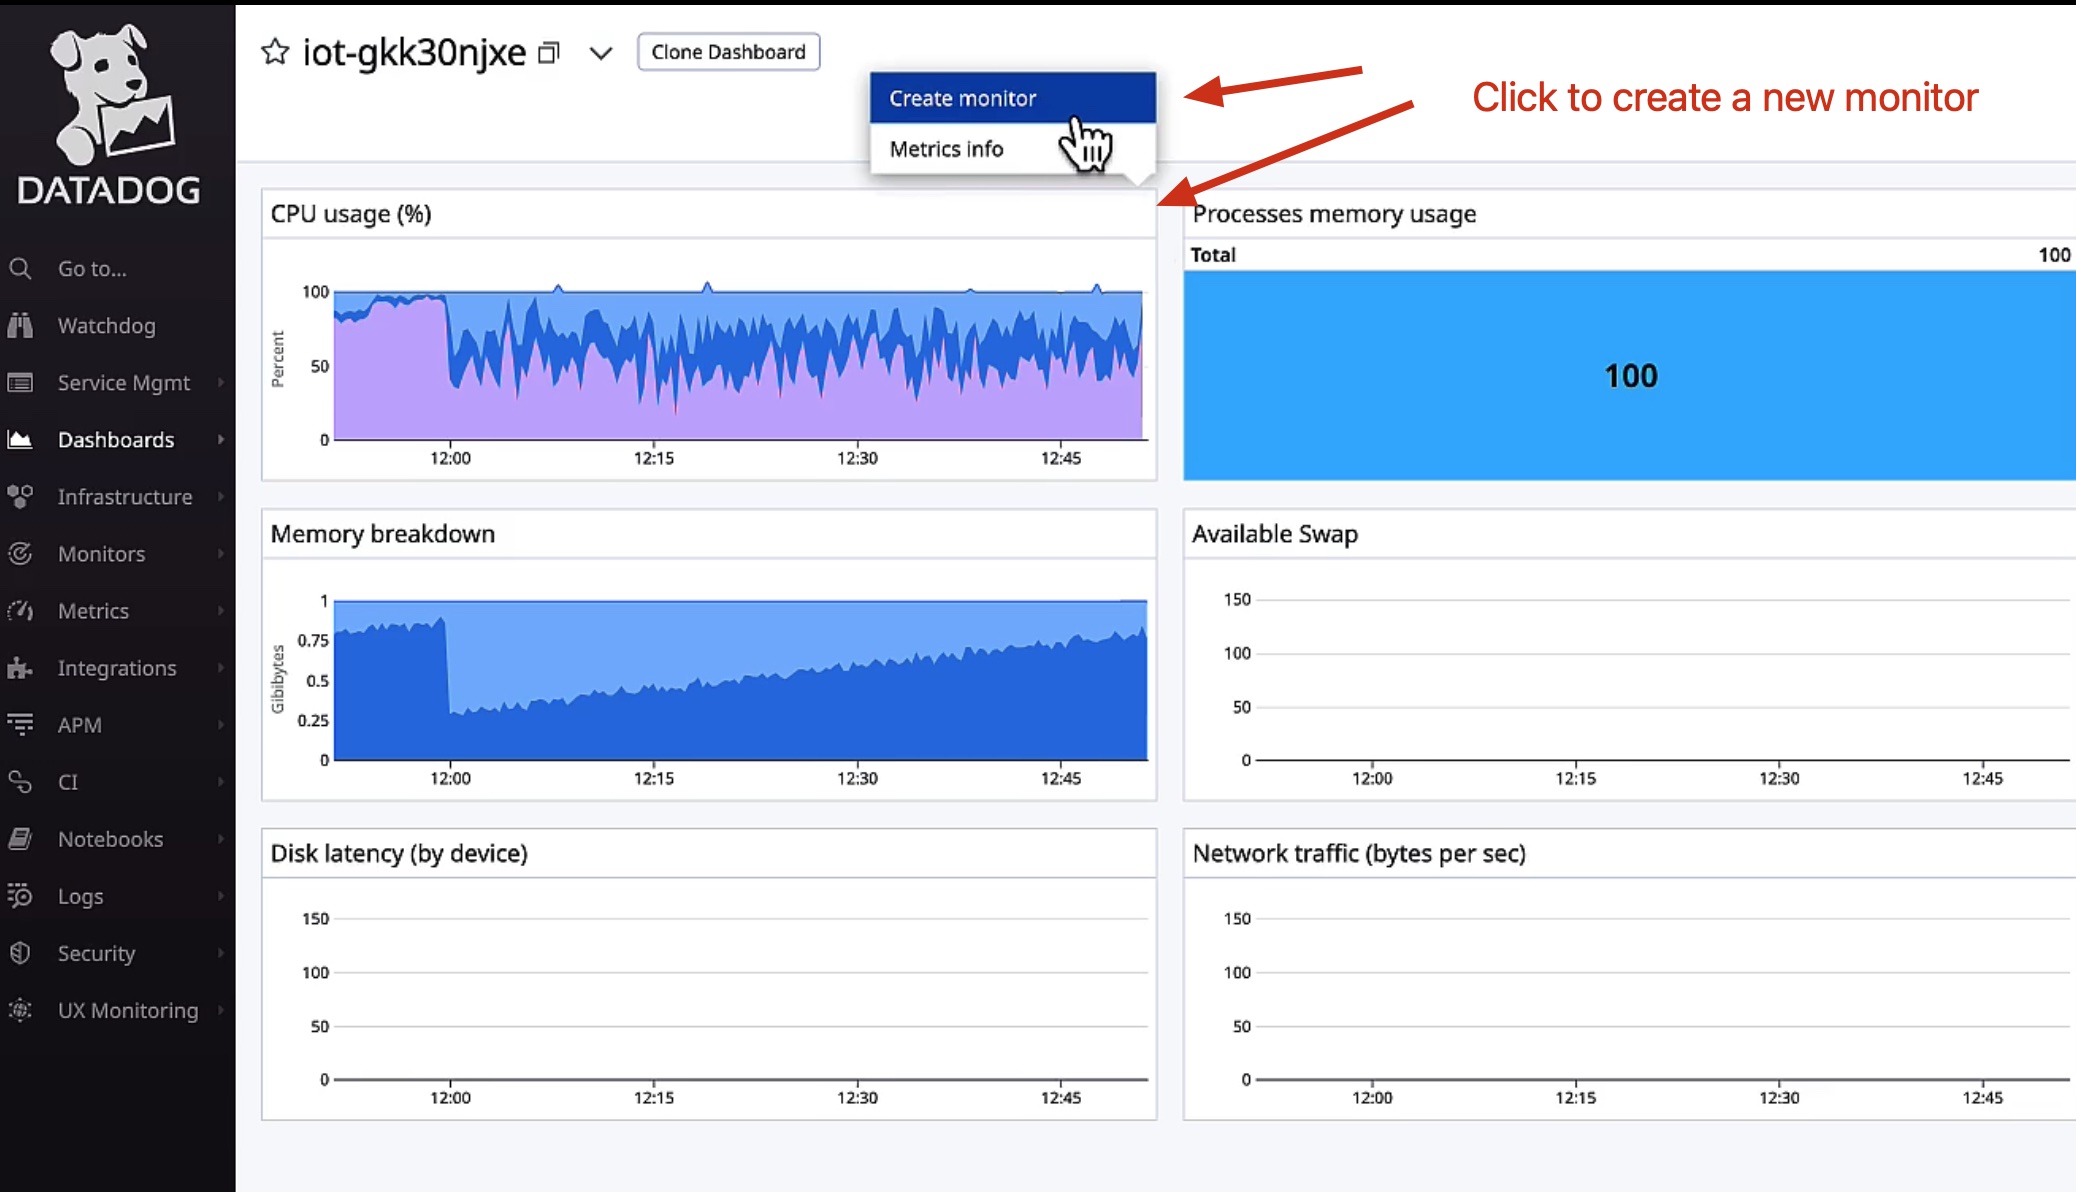Click the Integrations puzzle icon
The width and height of the screenshot is (2076, 1192).
tap(20, 668)
